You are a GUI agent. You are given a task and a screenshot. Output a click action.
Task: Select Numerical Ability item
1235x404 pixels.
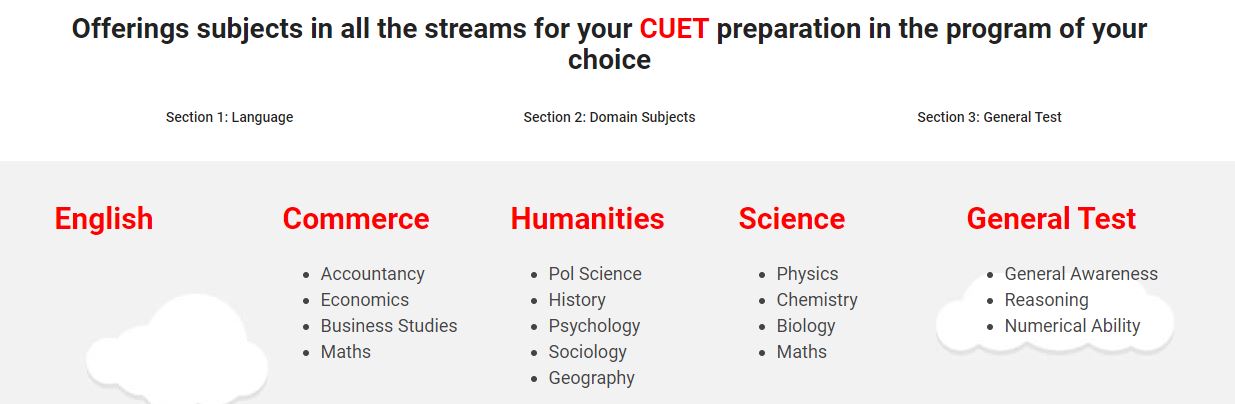click(x=1072, y=326)
